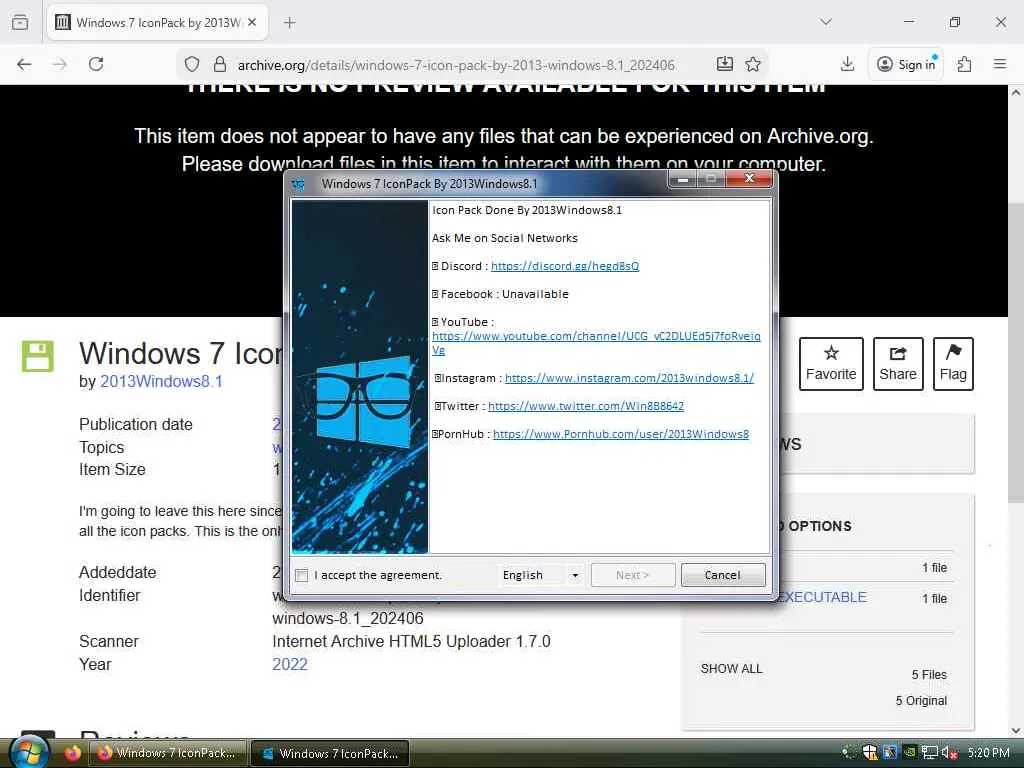Click the '5 Original' text
Image resolution: width=1024 pixels, height=768 pixels.
pyautogui.click(x=921, y=701)
